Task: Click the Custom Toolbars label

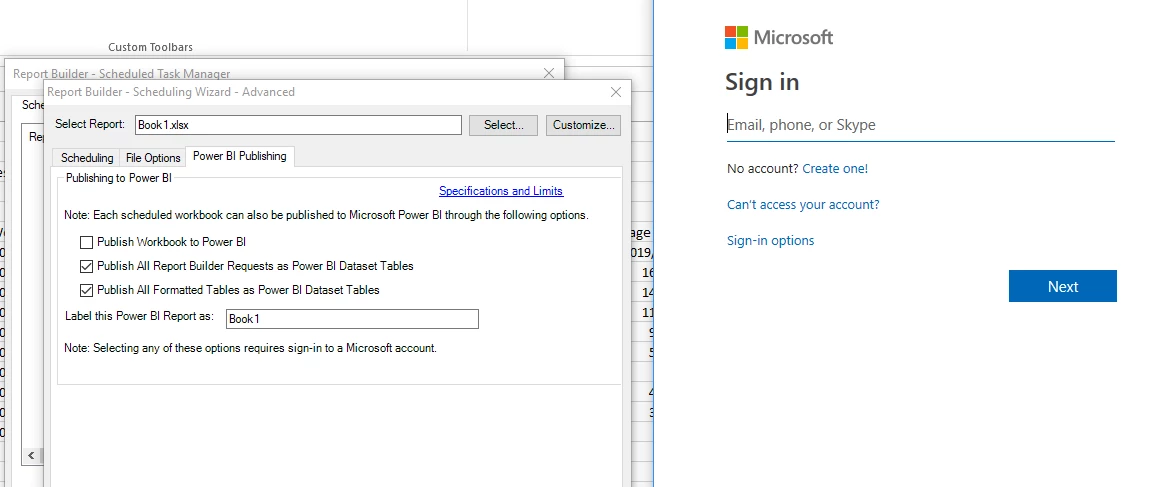Action: 150,47
